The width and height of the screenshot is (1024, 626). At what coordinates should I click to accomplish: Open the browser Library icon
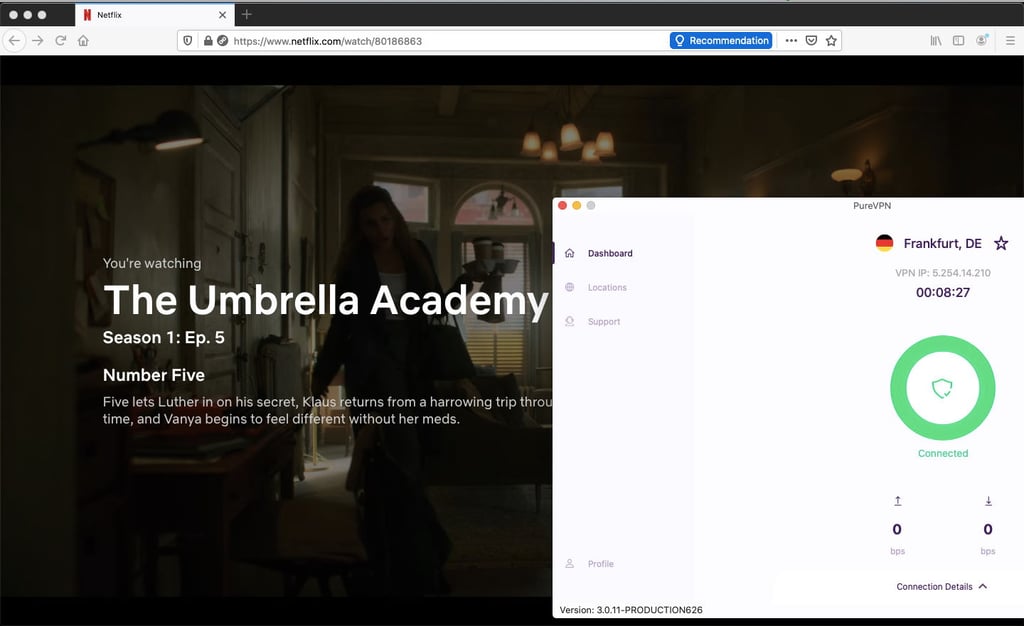(936, 40)
